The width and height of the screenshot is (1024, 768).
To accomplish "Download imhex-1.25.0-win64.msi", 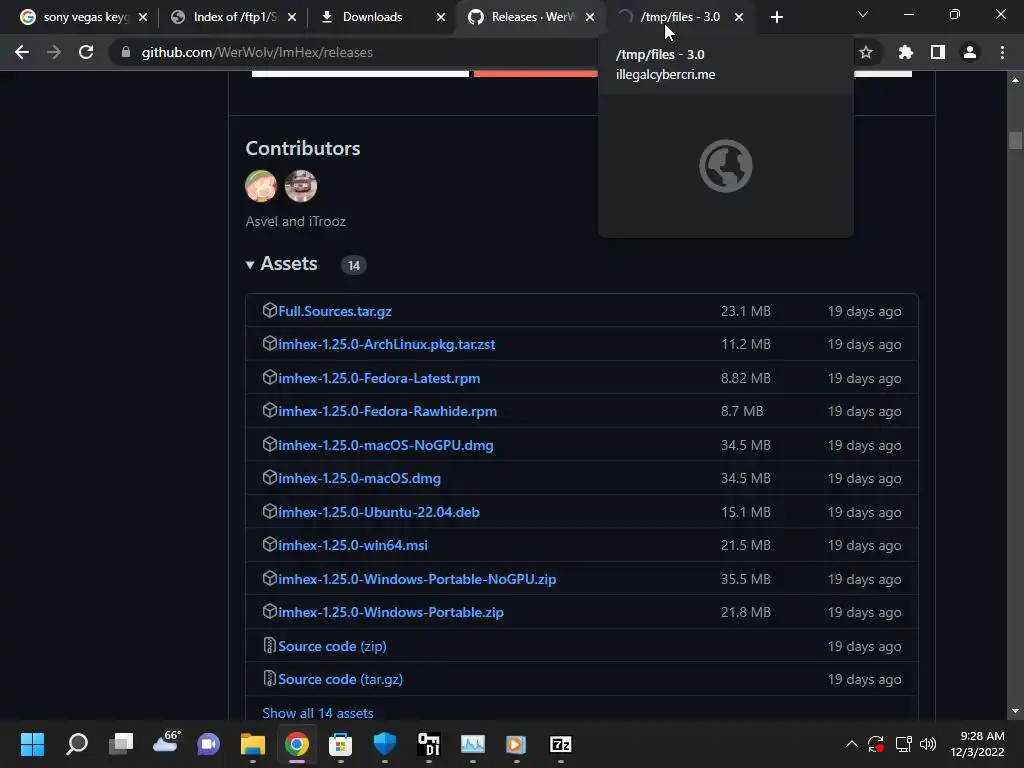I will tap(353, 545).
